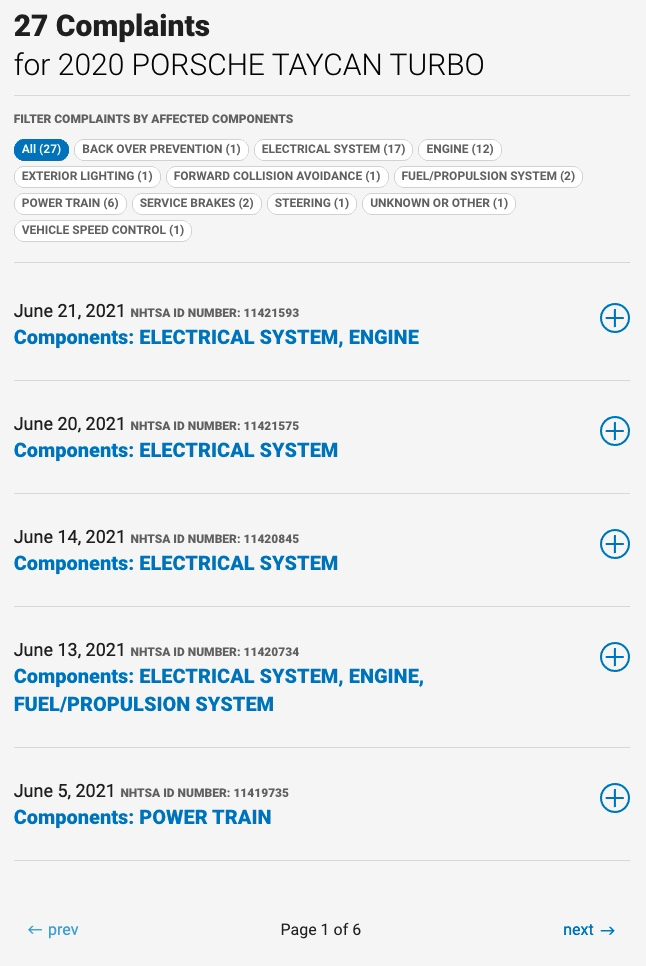Filter by Fuel/Propulsion System (2)

point(488,176)
